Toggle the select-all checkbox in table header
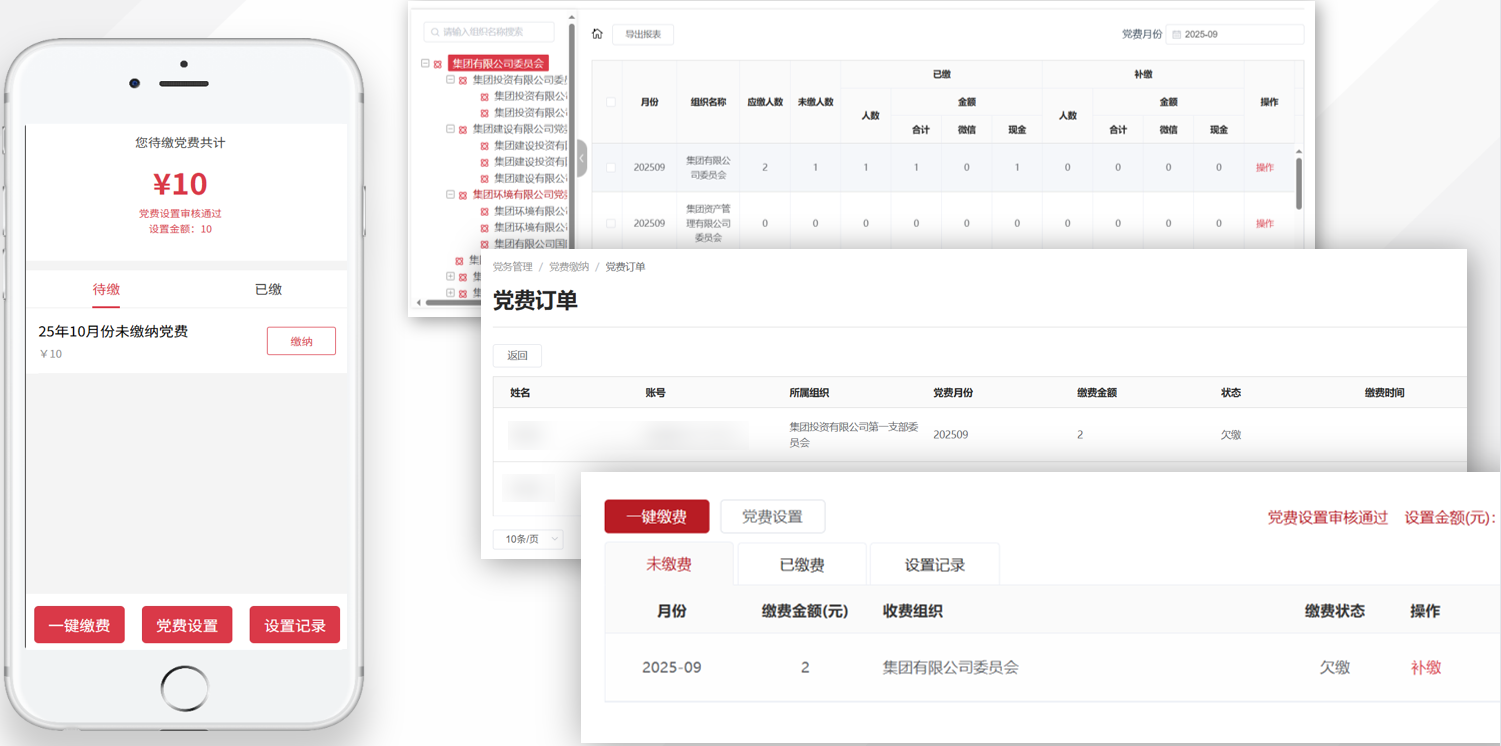Image resolution: width=1501 pixels, height=746 pixels. pos(611,102)
